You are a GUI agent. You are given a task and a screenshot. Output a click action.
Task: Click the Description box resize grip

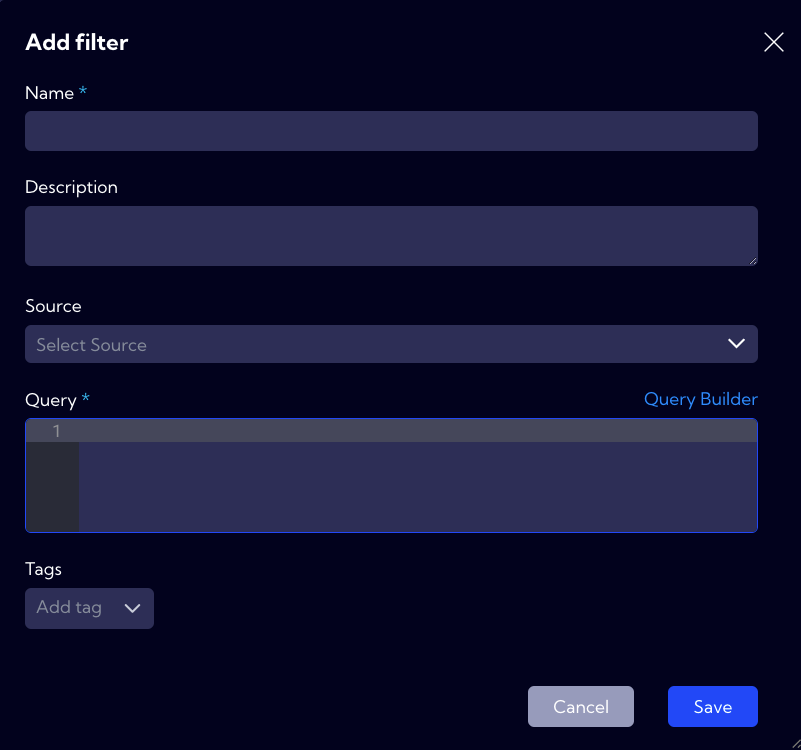(x=753, y=261)
